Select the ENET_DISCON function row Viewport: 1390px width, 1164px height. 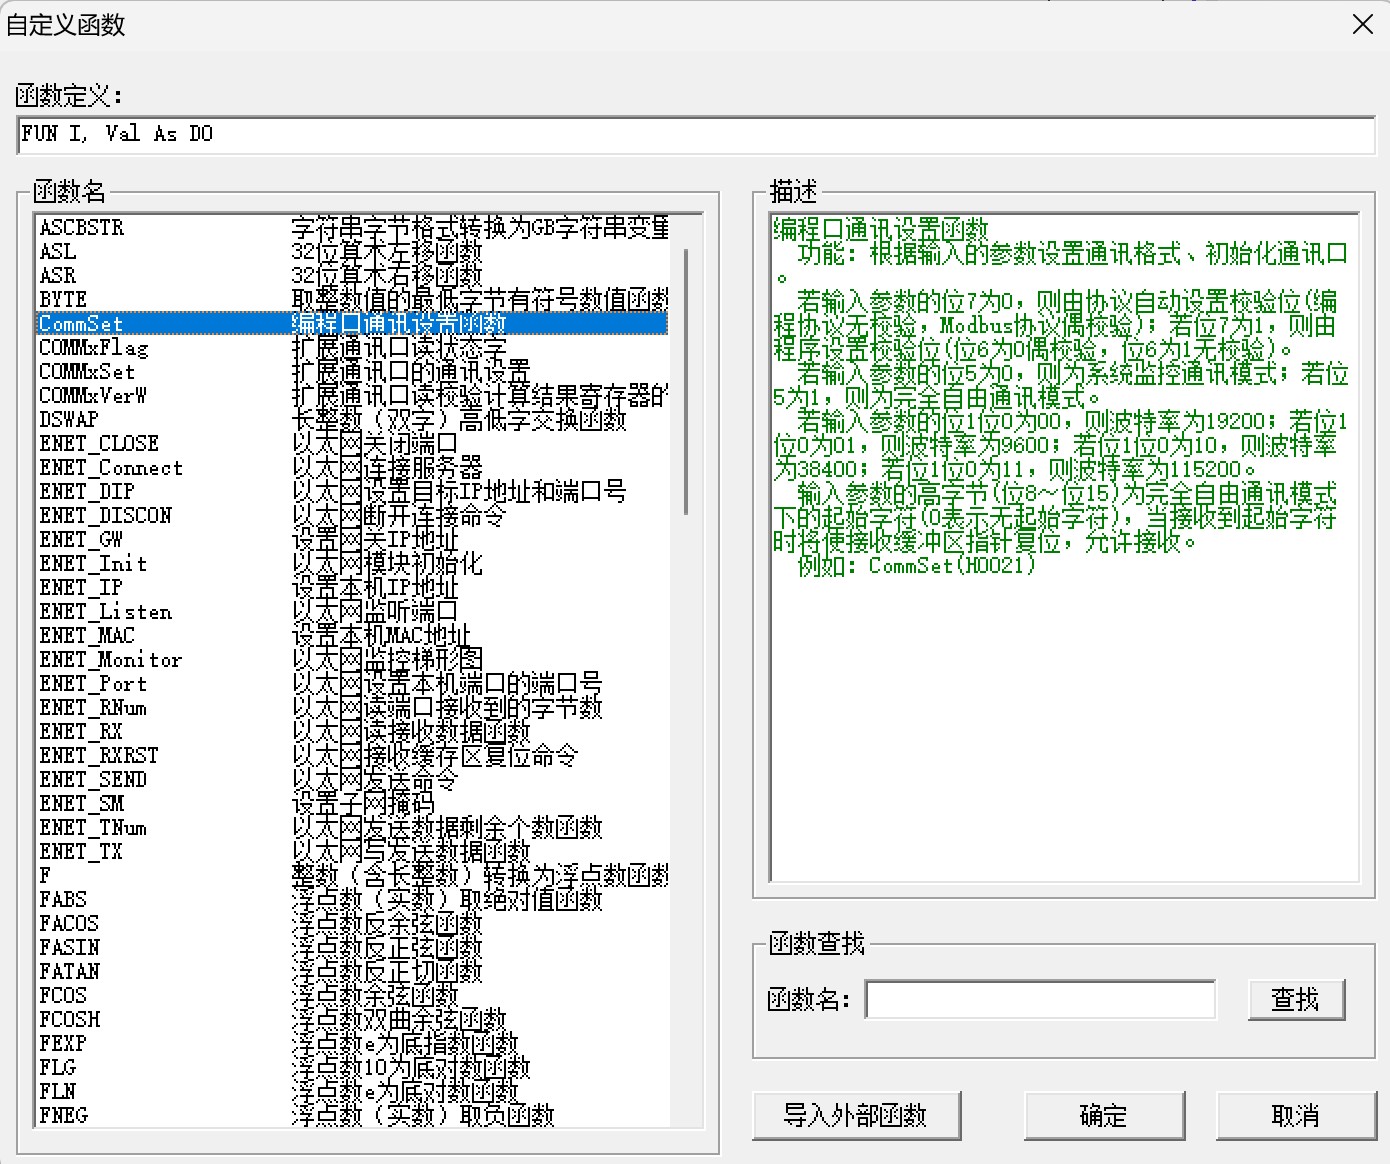[x=353, y=516]
